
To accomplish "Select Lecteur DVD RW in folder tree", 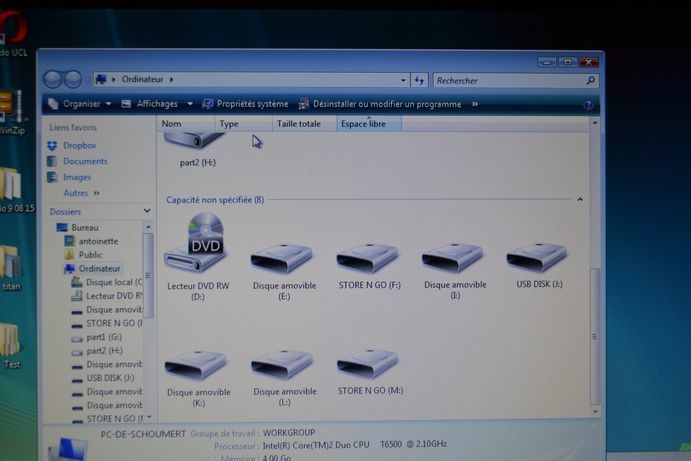I will click(107, 296).
